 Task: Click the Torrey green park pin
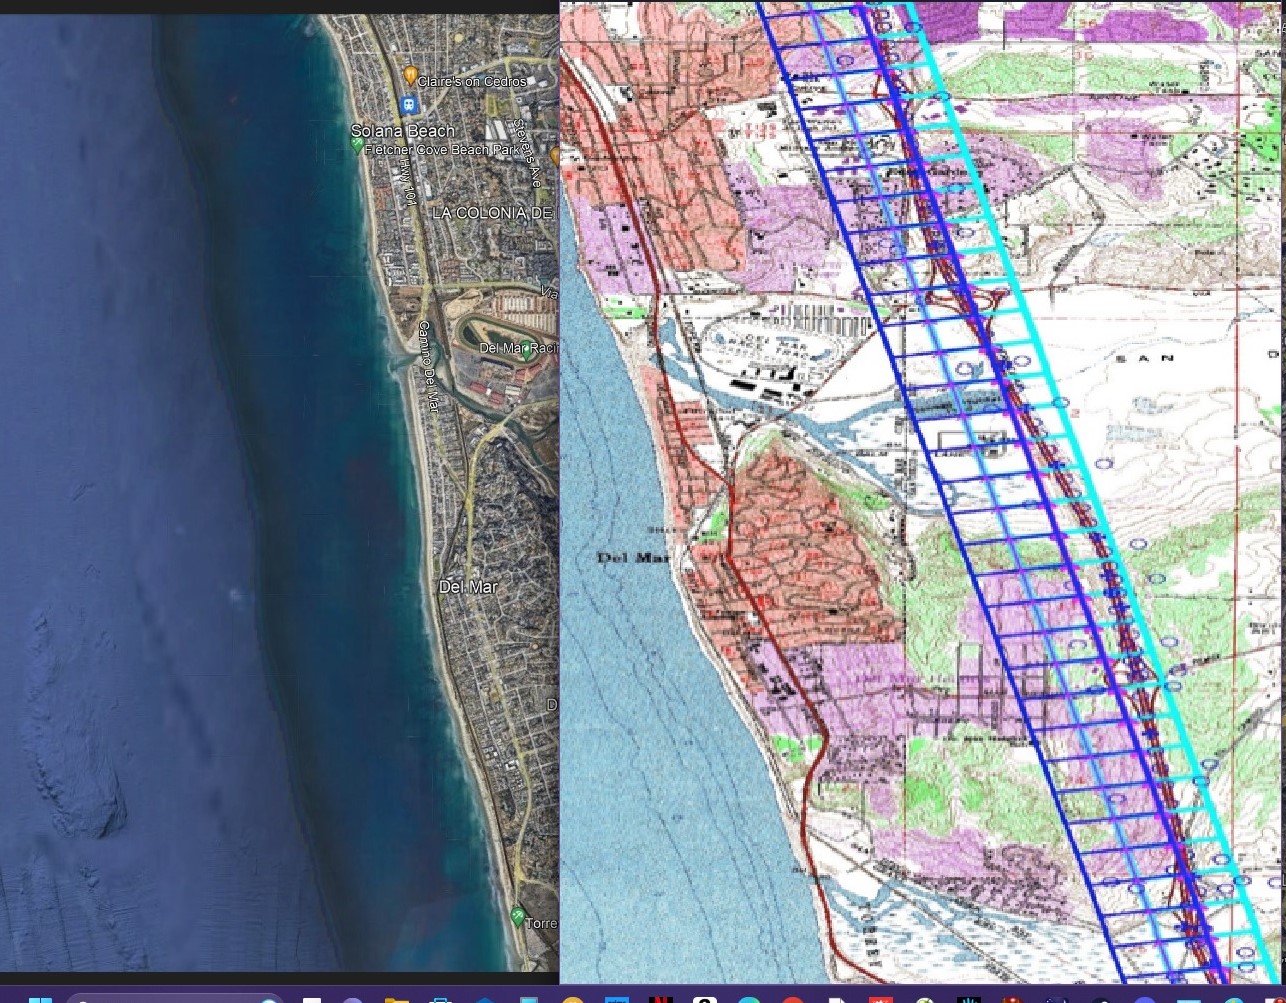[517, 914]
